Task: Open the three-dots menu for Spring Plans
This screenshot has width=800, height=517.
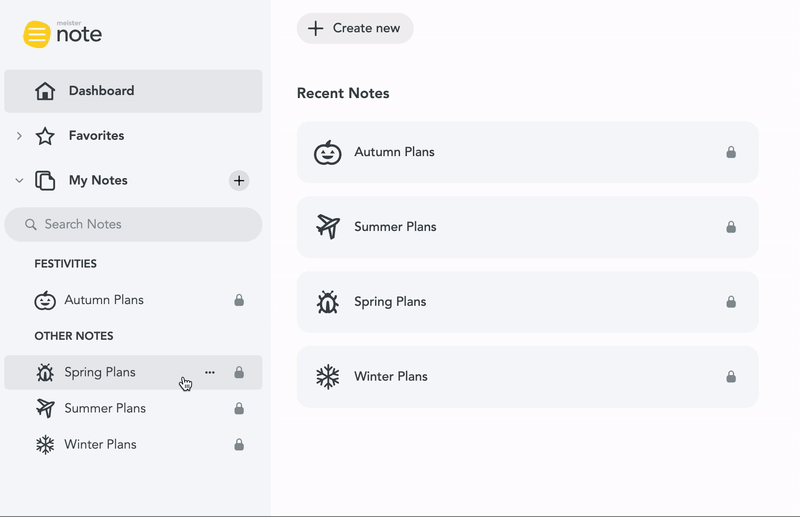Action: click(210, 373)
